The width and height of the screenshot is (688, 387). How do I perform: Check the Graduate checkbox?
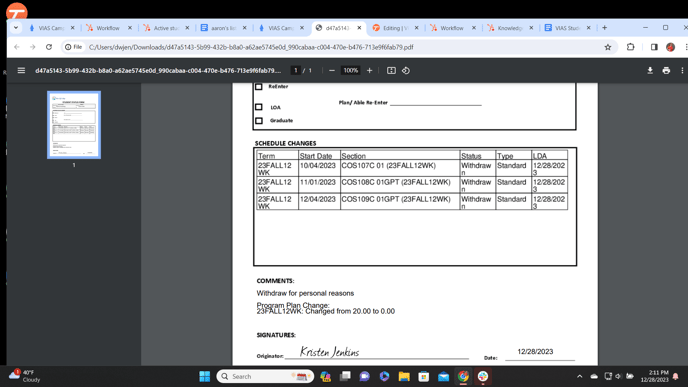259,120
